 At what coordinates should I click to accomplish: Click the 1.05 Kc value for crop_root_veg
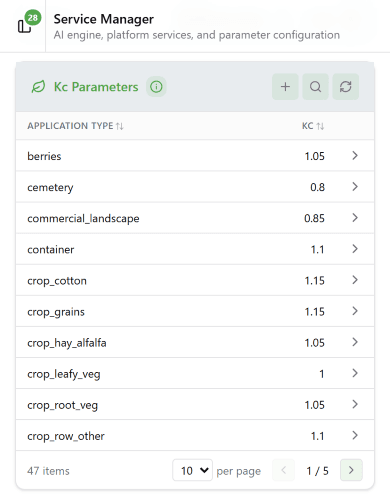pyautogui.click(x=315, y=405)
